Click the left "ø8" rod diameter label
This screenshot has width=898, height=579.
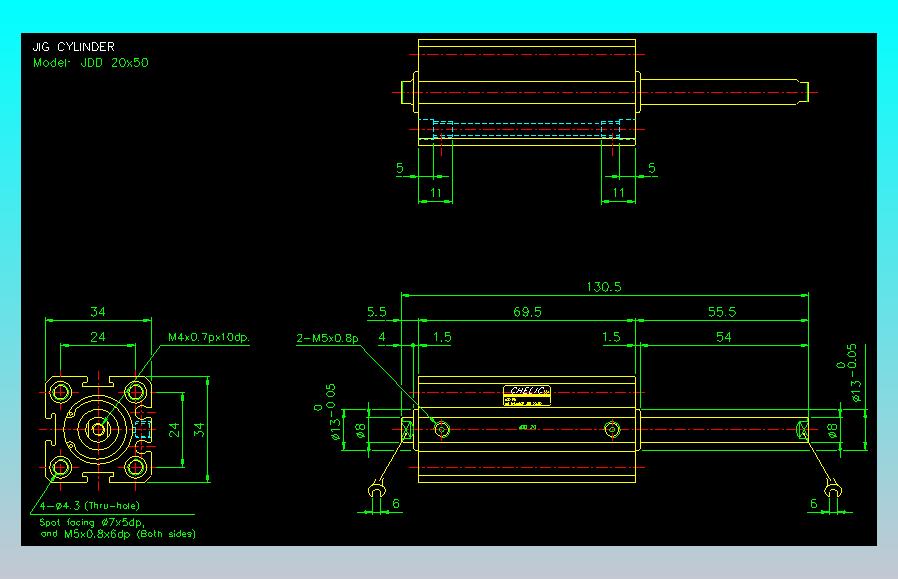360,431
